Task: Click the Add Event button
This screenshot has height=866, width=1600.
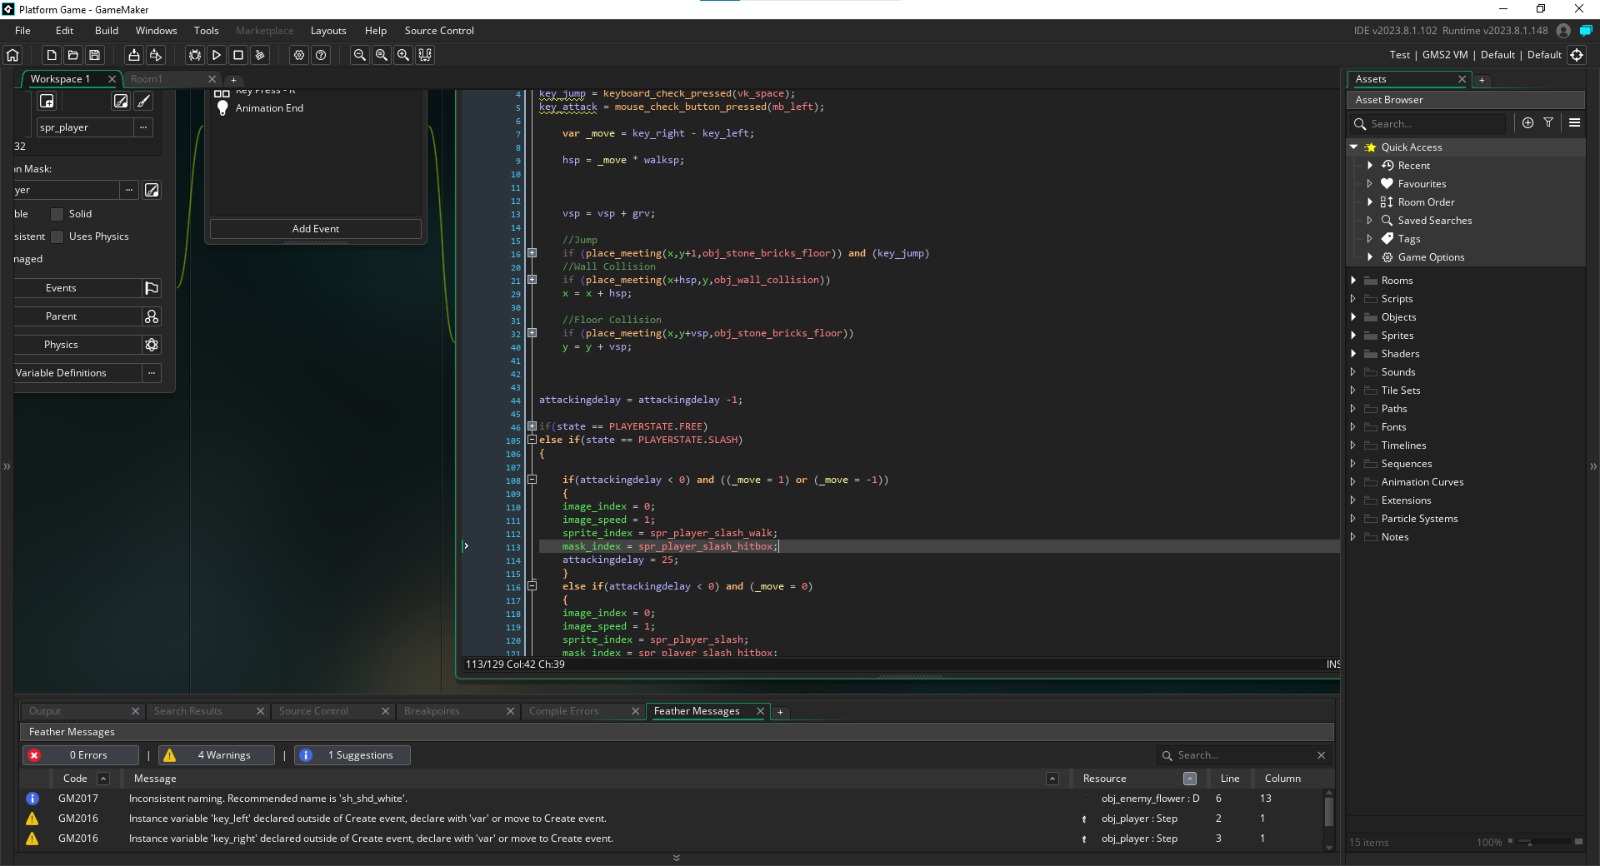Action: coord(315,229)
